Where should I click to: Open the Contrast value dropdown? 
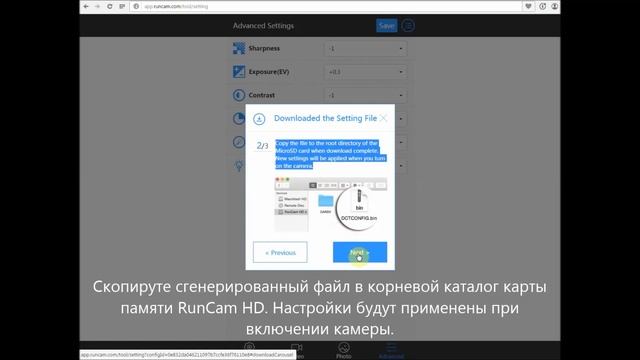click(x=365, y=95)
